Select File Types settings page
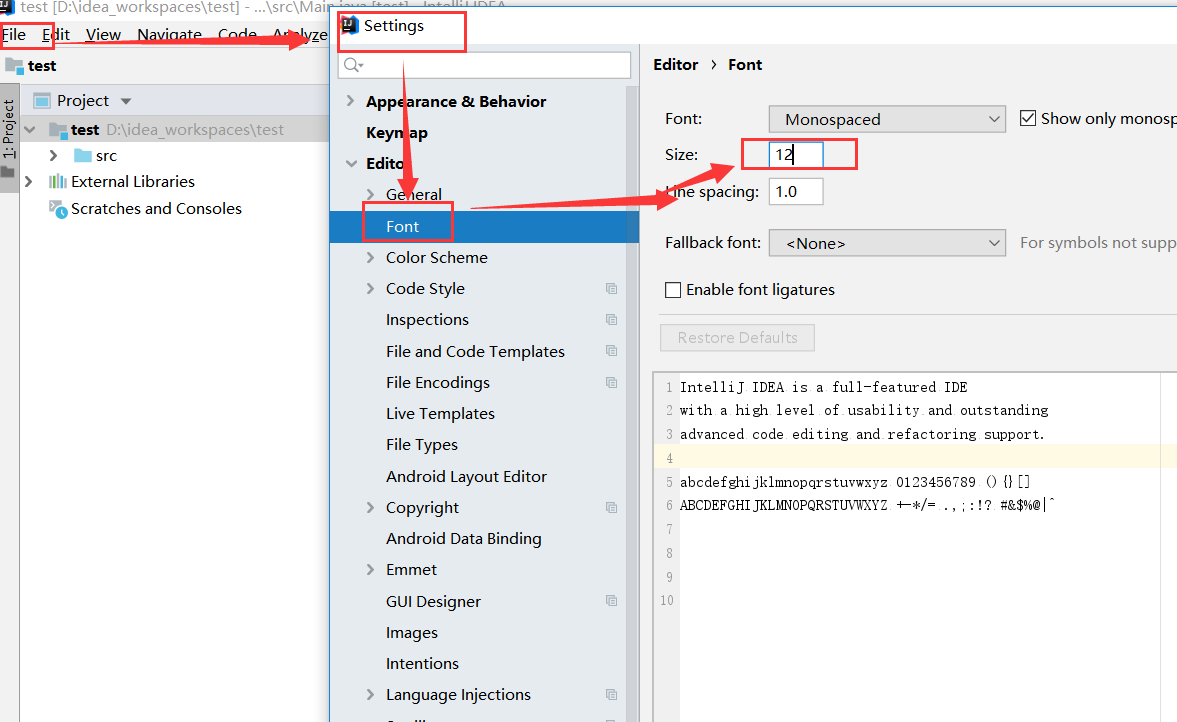Viewport: 1177px width, 722px height. tap(422, 445)
